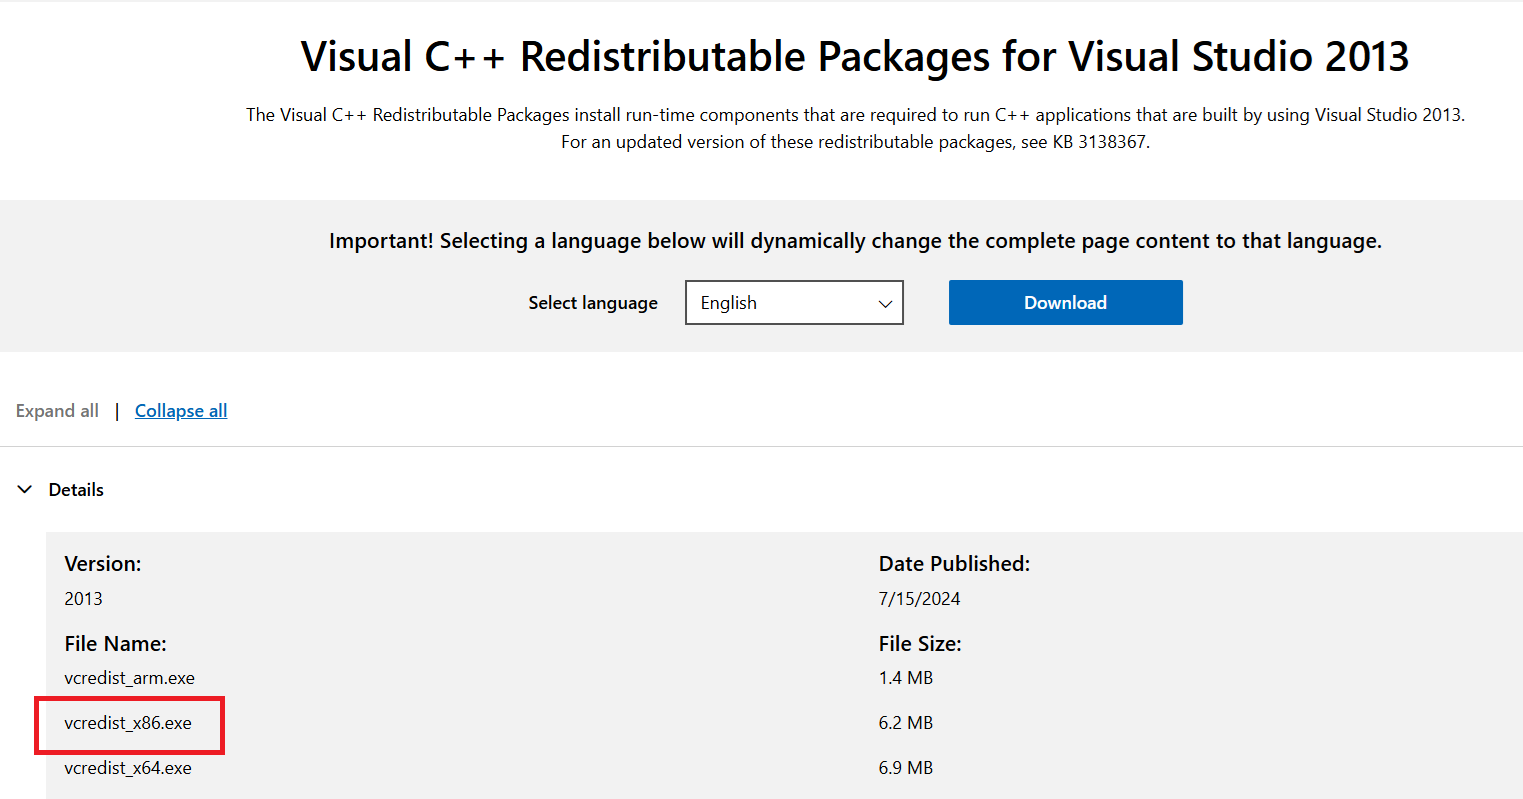Viewport: 1523px width, 799px height.
Task: Click the Expand all link
Action: point(57,411)
